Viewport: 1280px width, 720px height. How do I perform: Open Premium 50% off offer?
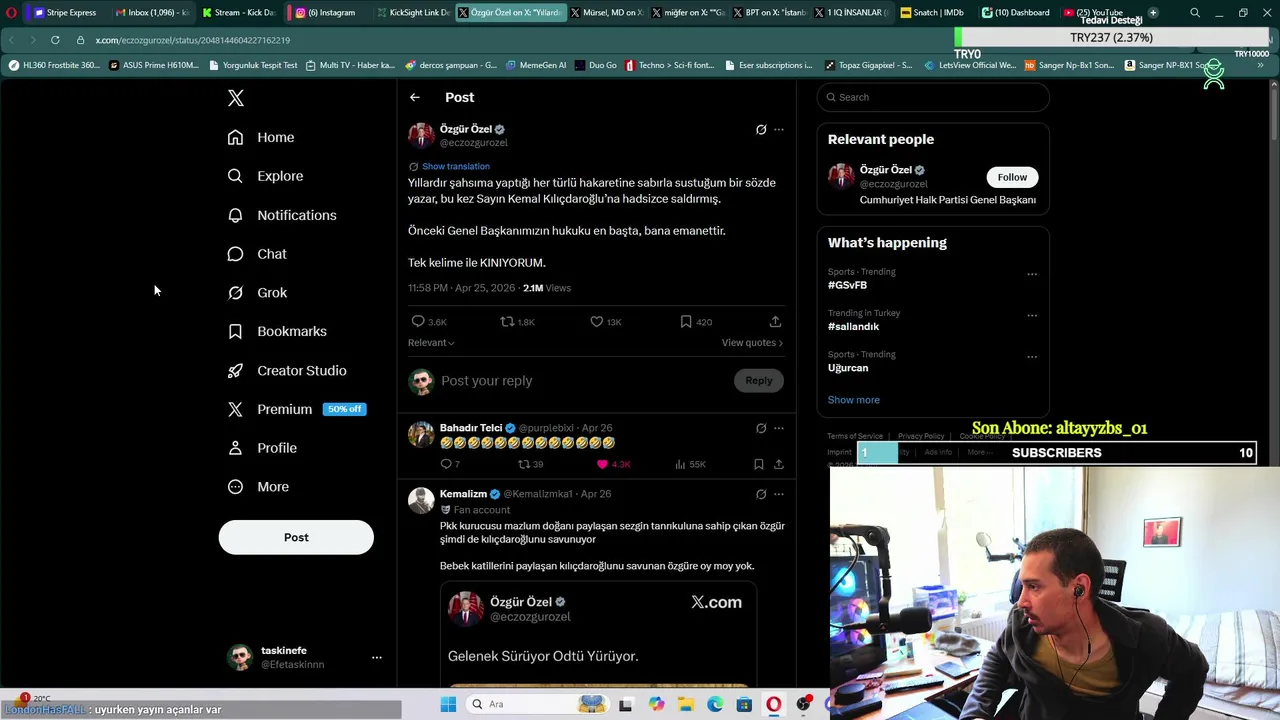(296, 409)
